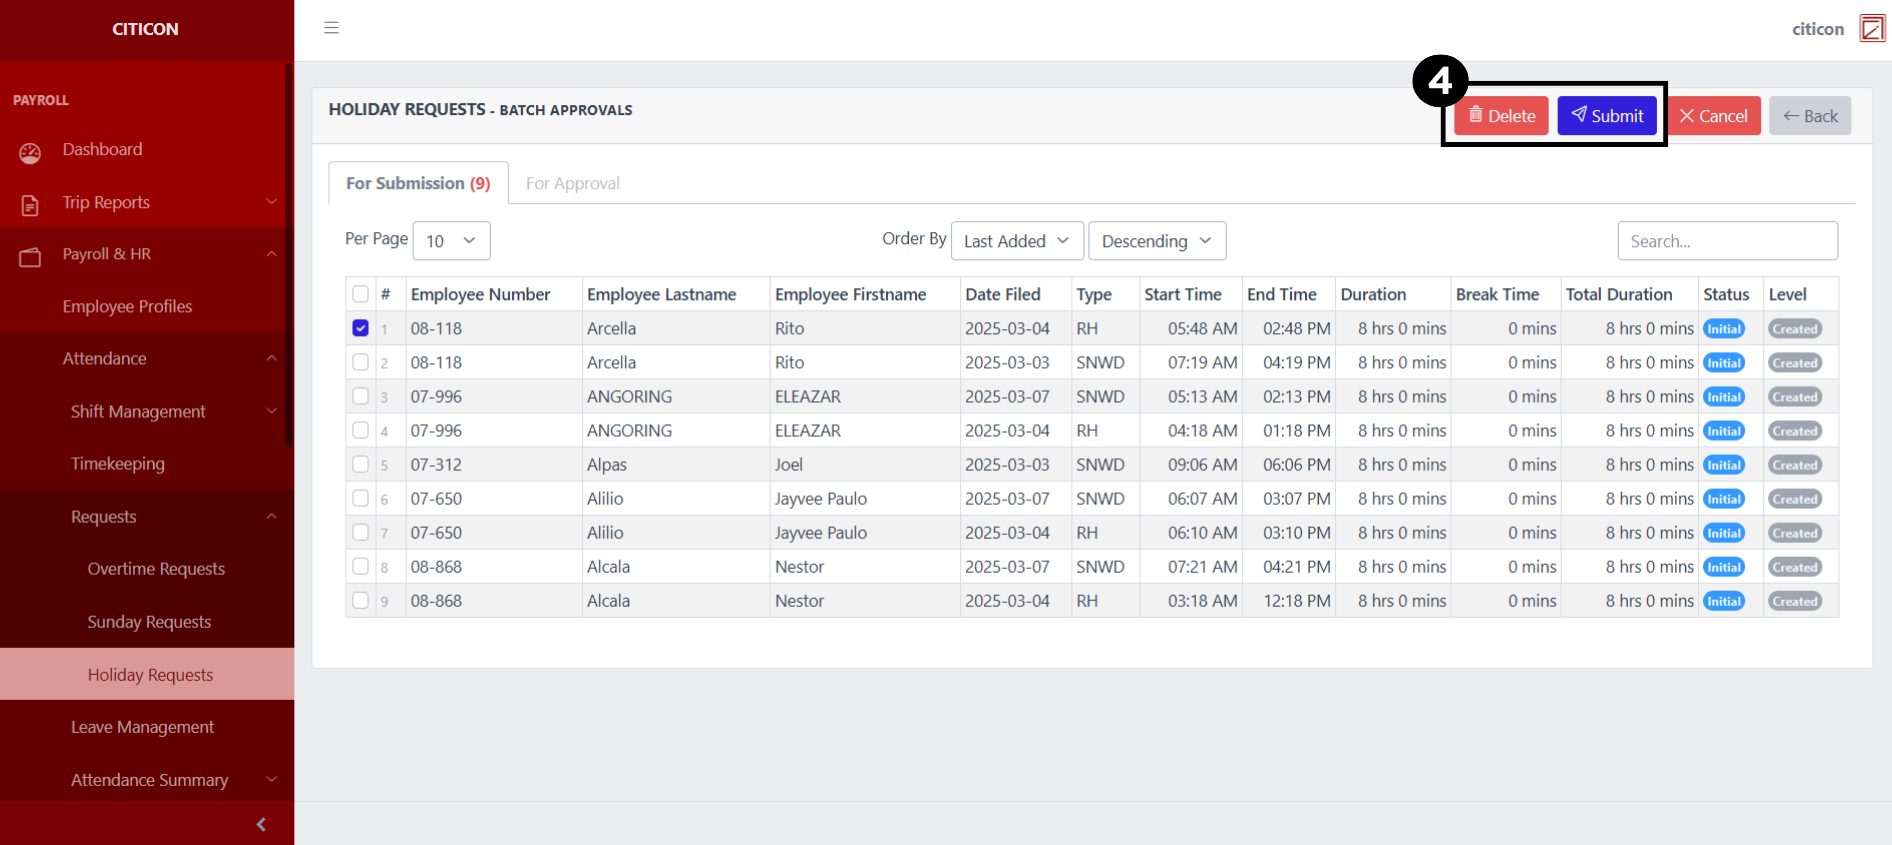Collapse sidebar with bottom chevron arrow

coord(261,824)
